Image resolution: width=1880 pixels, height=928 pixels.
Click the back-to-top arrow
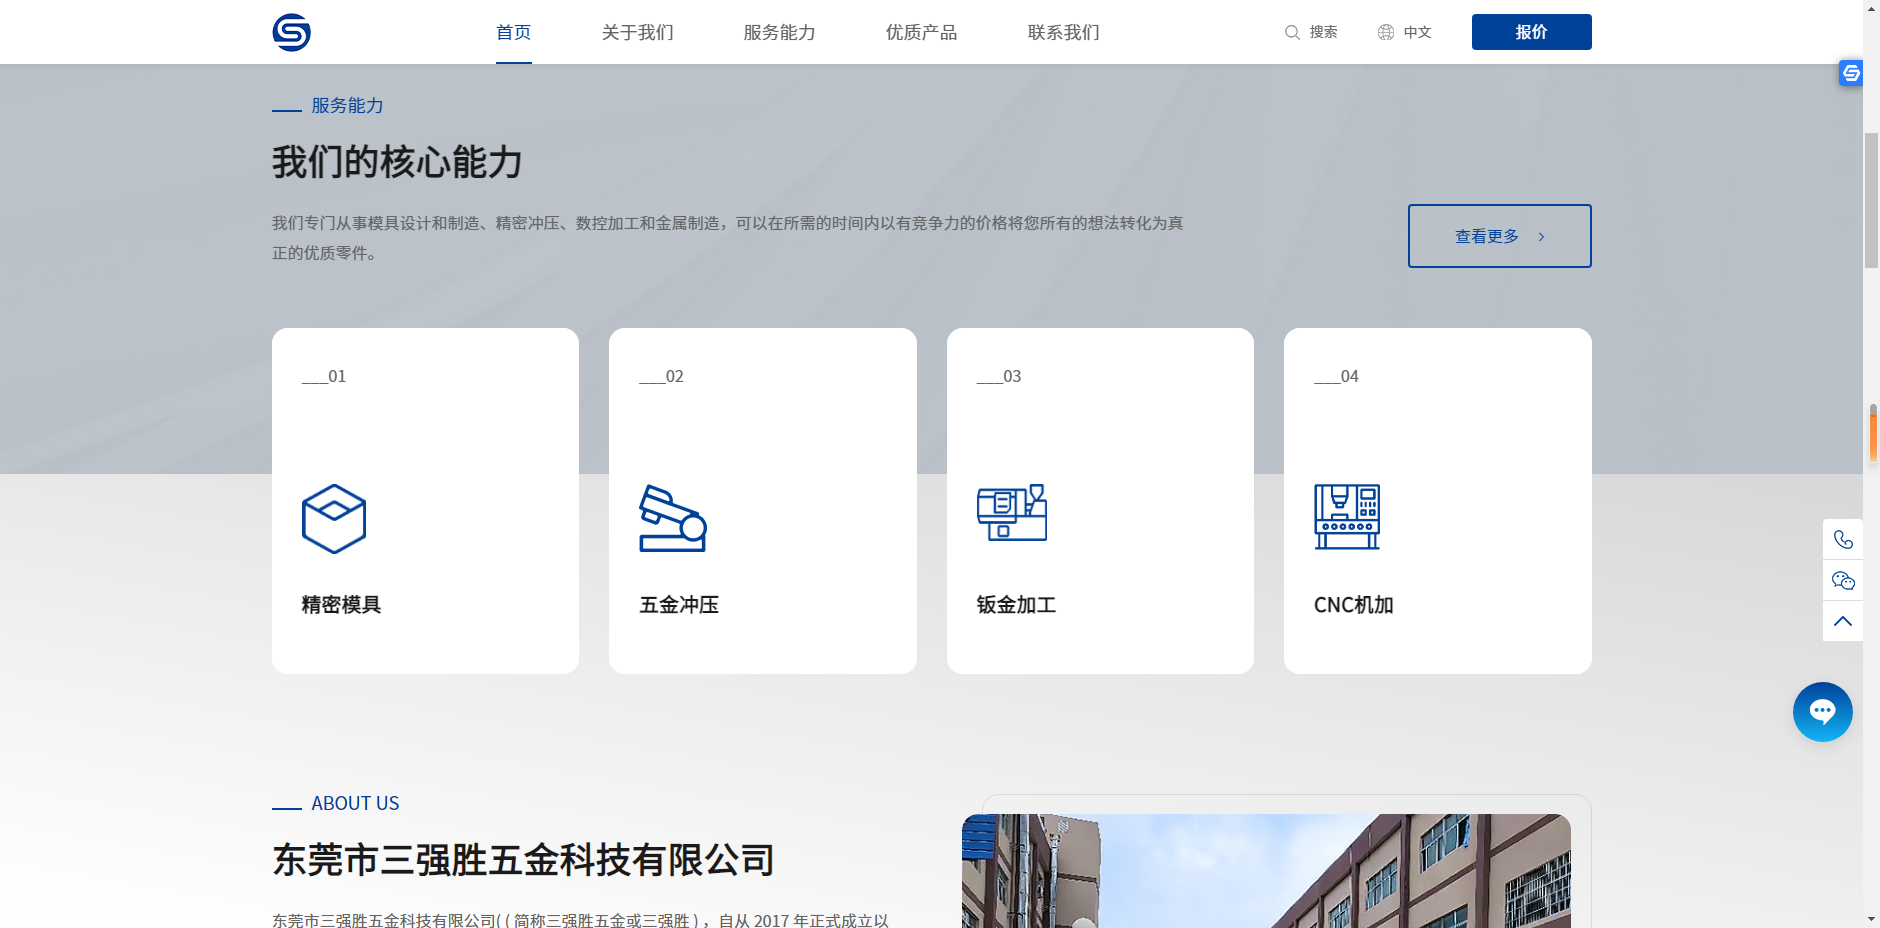coord(1843,621)
